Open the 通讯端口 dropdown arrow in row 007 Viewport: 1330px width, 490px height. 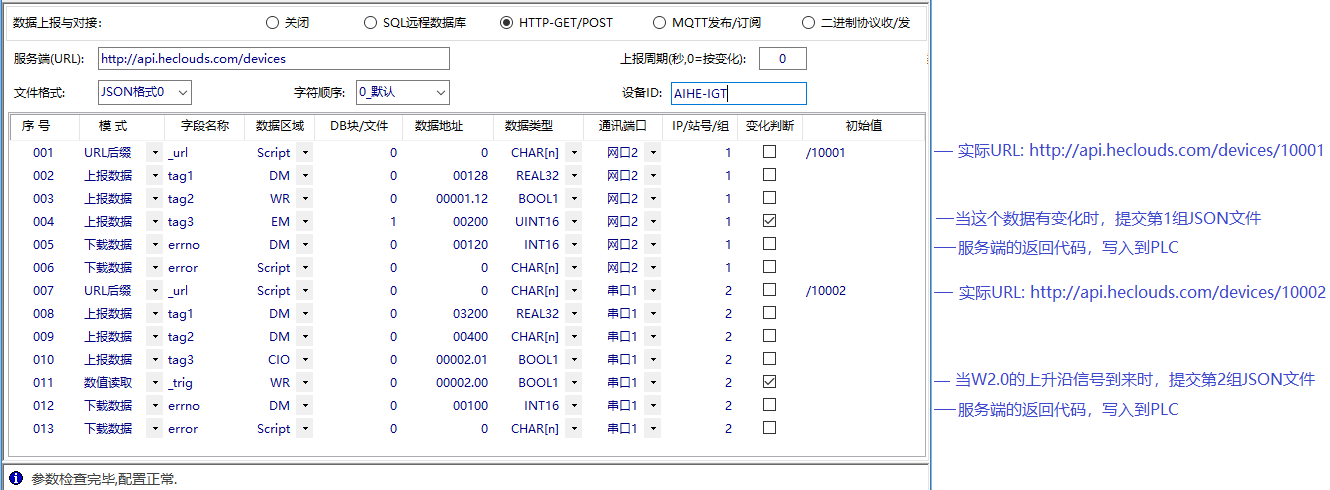pos(652,291)
